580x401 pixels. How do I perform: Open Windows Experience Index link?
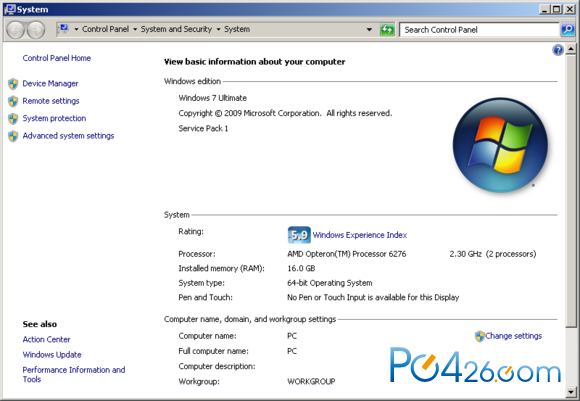(x=360, y=235)
